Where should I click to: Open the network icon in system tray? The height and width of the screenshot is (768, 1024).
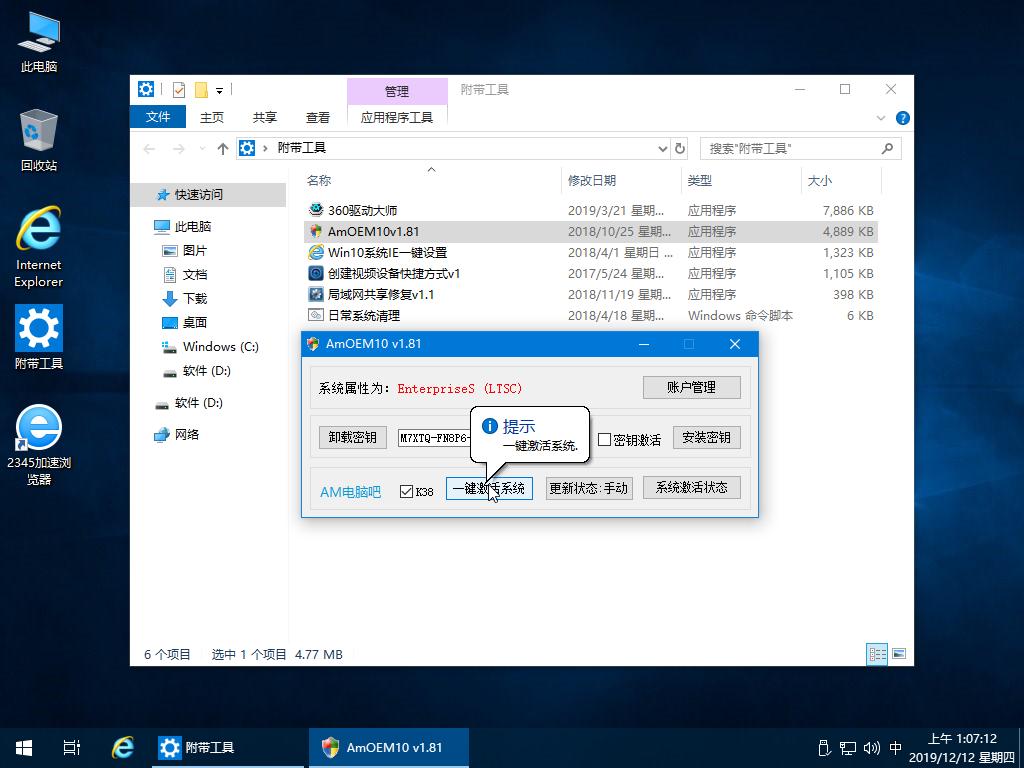(848, 748)
